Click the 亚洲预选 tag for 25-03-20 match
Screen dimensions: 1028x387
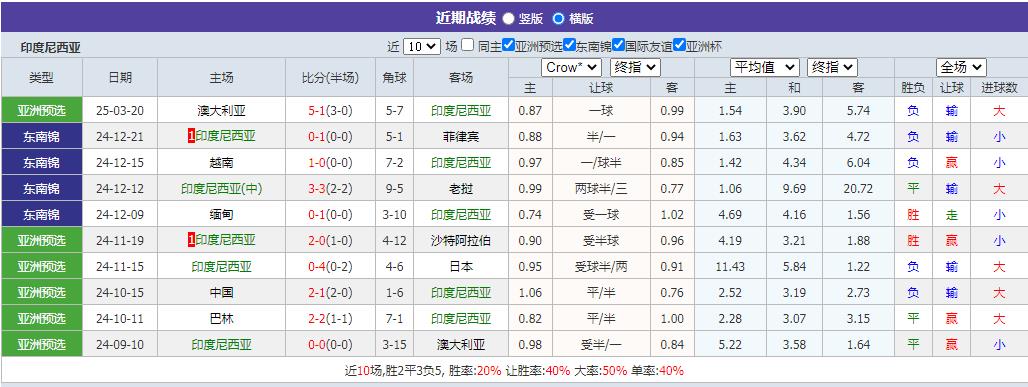(42, 110)
